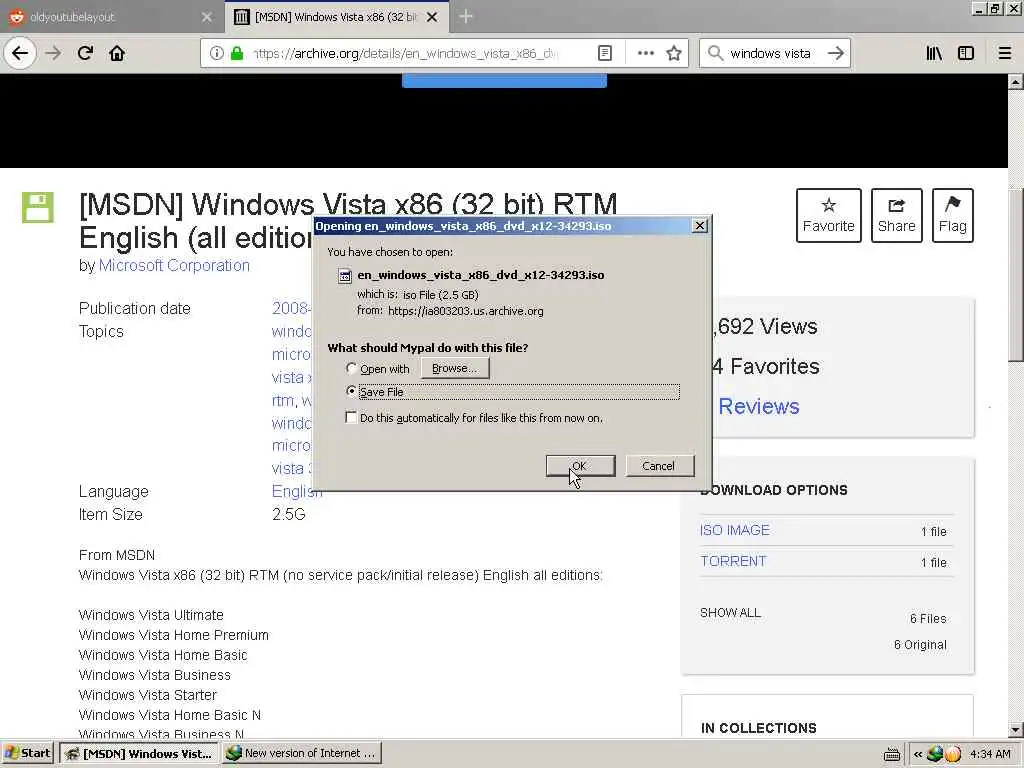The width and height of the screenshot is (1024, 768).
Task: Click SHOW ALL download files
Action: coord(730,613)
